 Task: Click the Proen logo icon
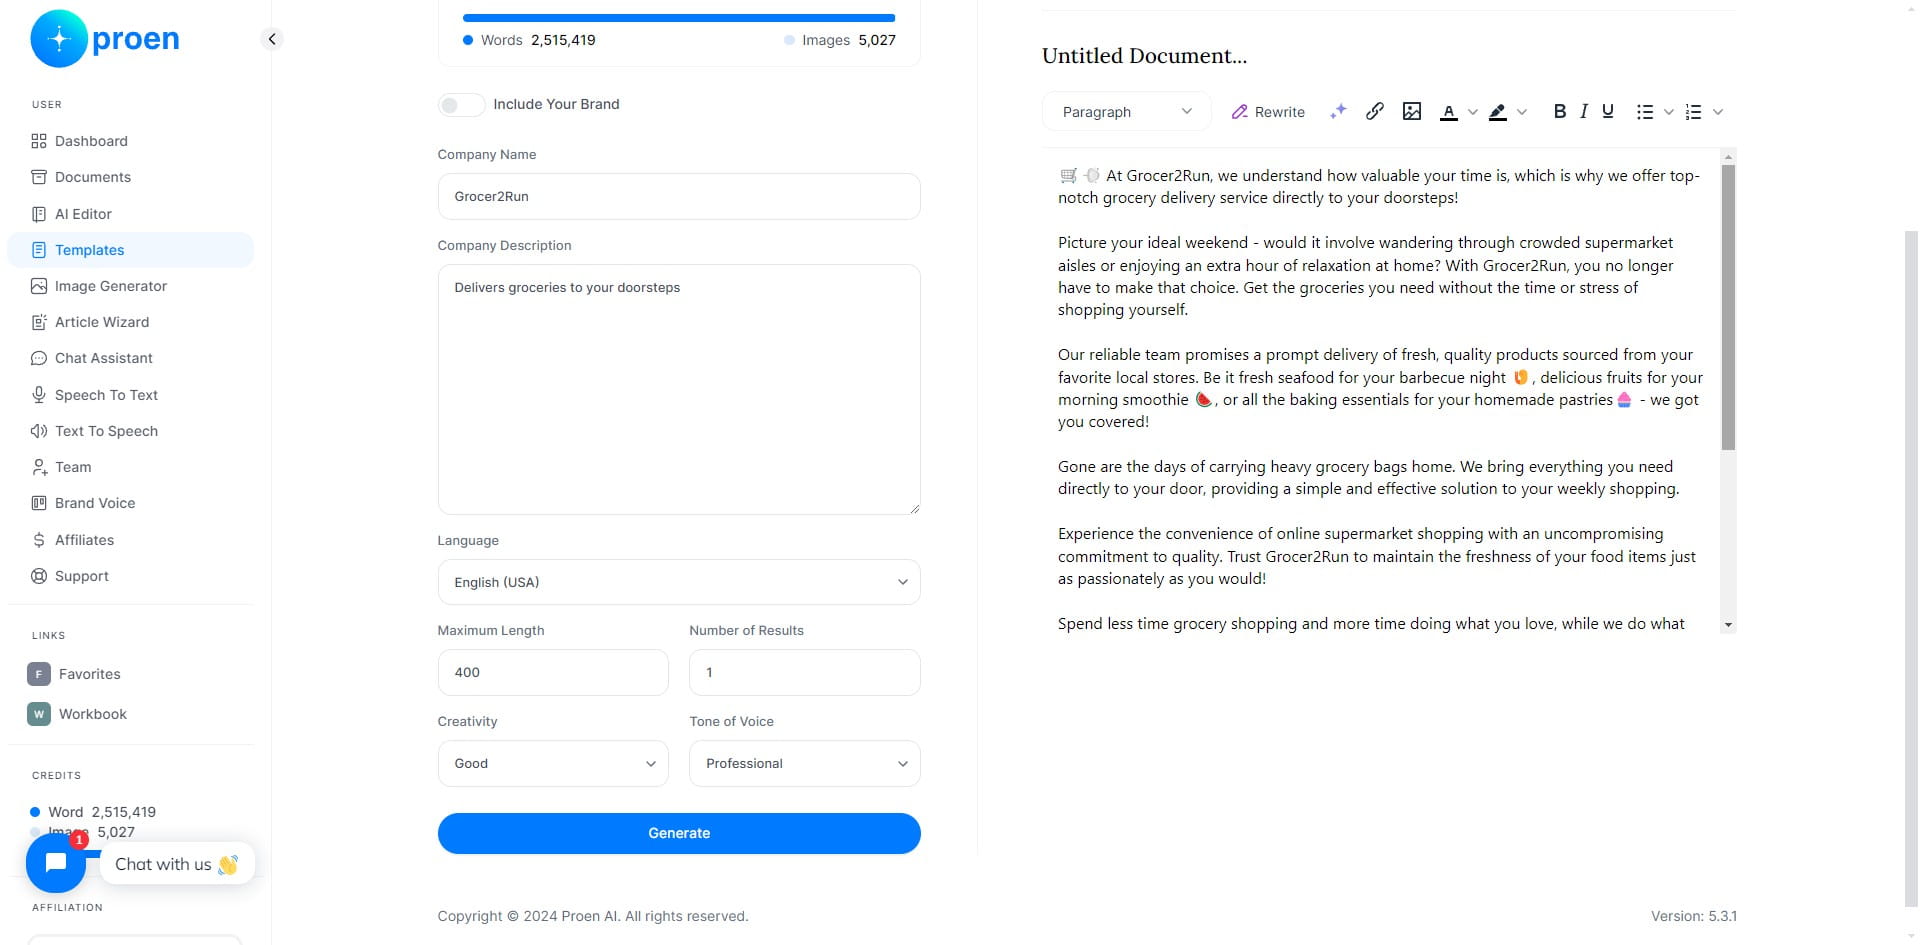(59, 39)
